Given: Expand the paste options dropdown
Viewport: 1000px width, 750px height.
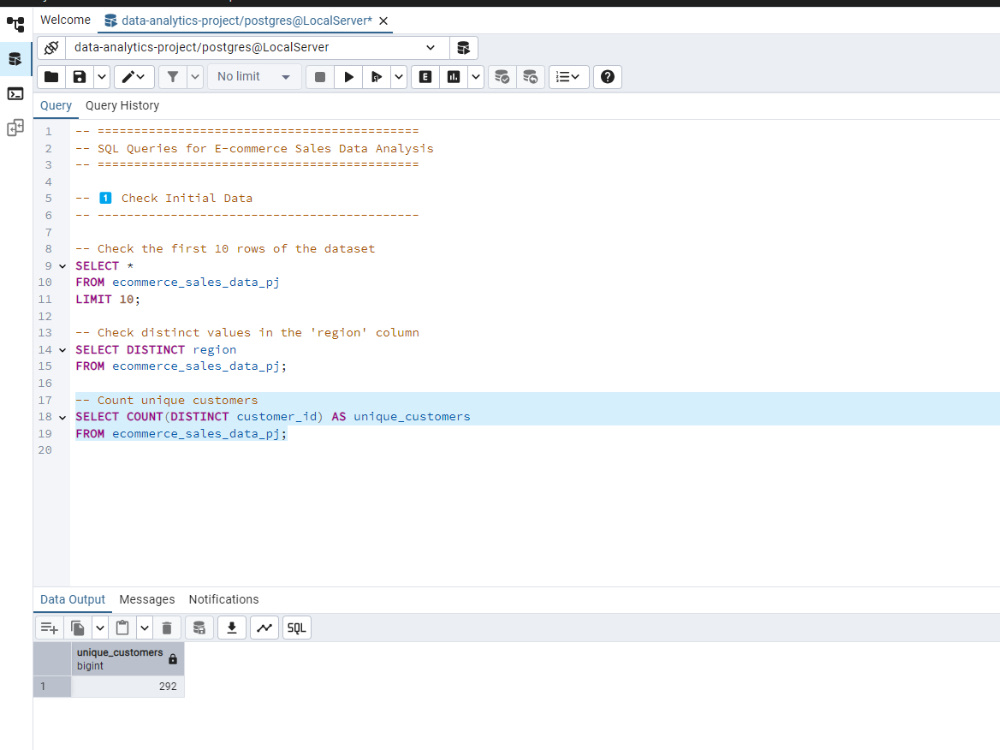Looking at the screenshot, I should pos(145,628).
